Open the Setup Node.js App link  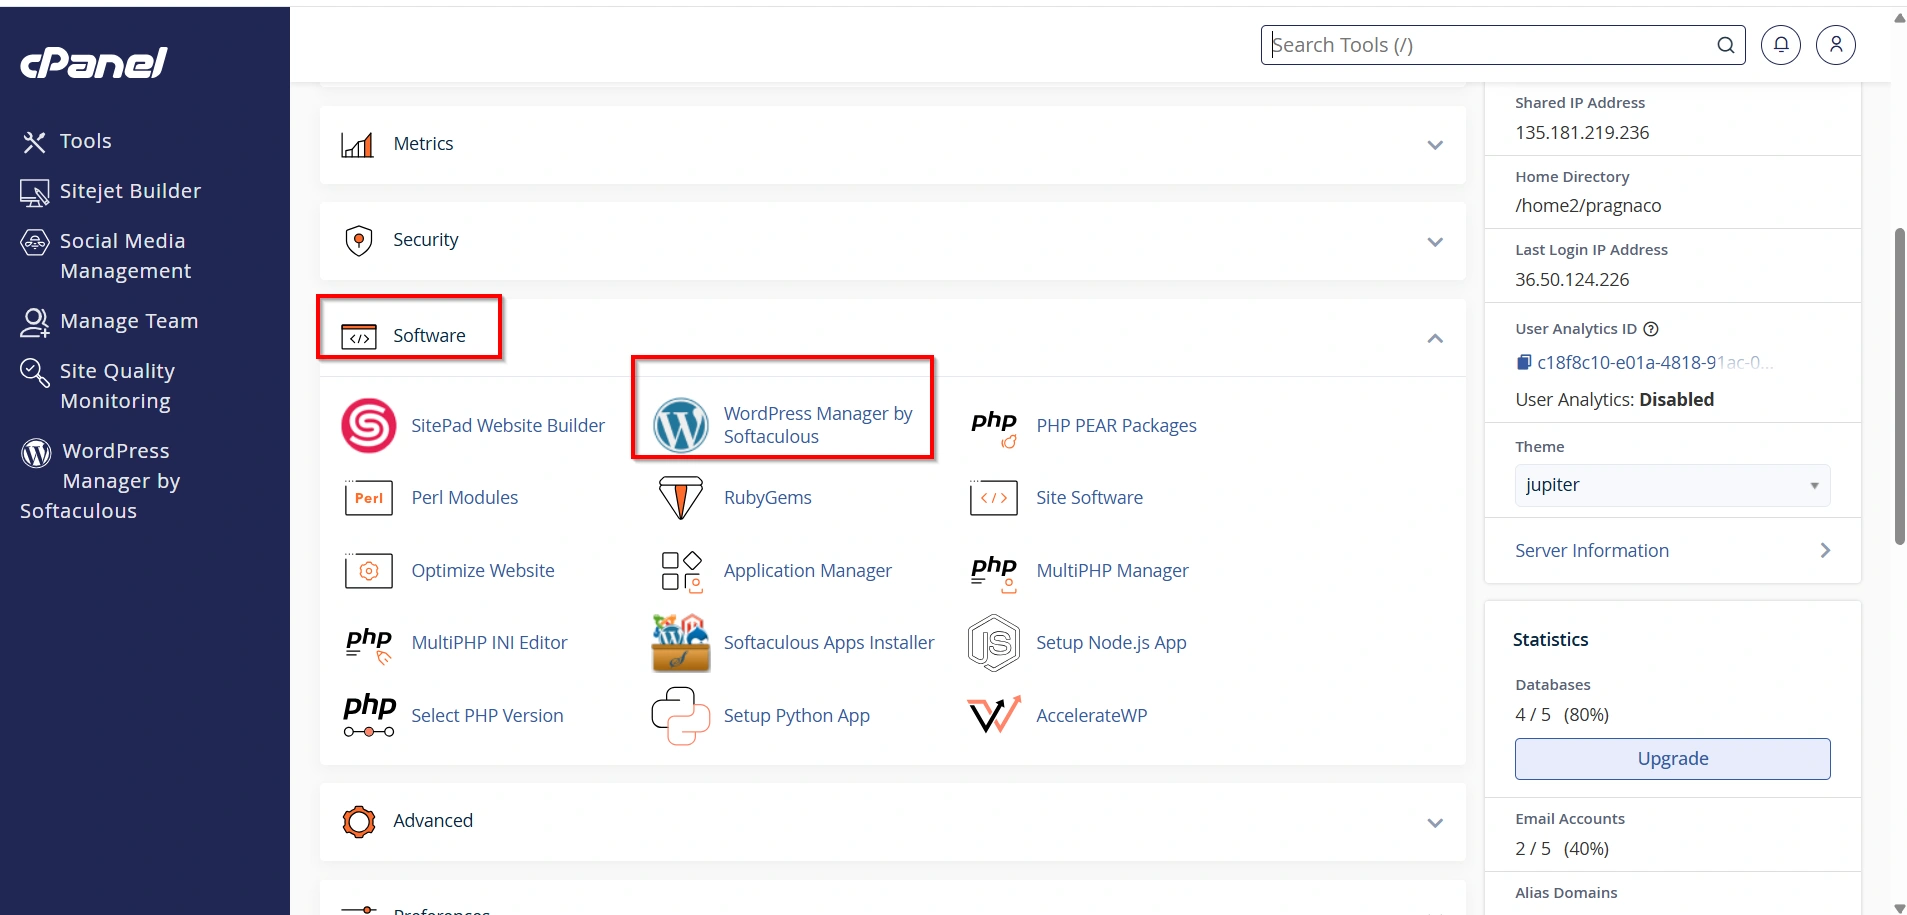tap(1111, 643)
